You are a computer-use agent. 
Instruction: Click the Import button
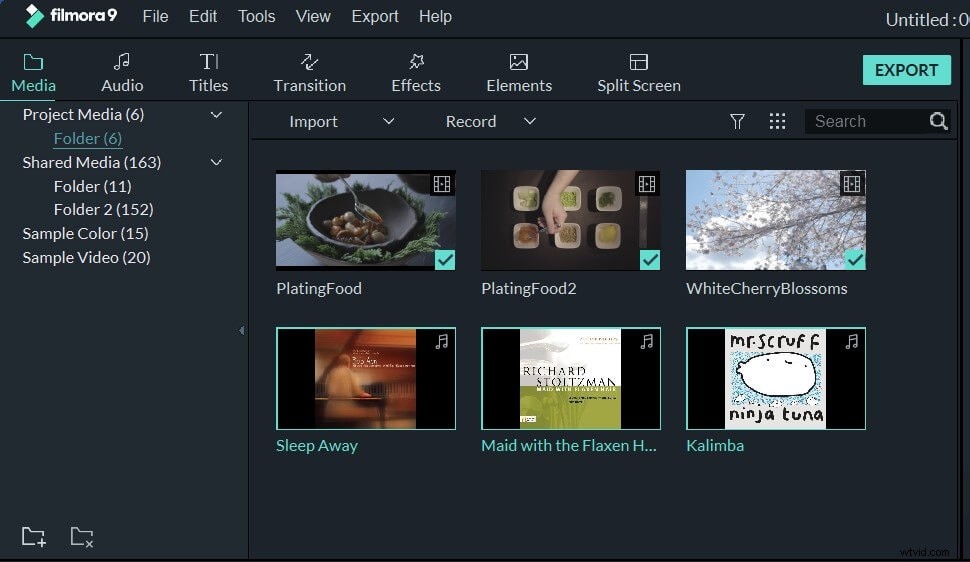point(313,121)
